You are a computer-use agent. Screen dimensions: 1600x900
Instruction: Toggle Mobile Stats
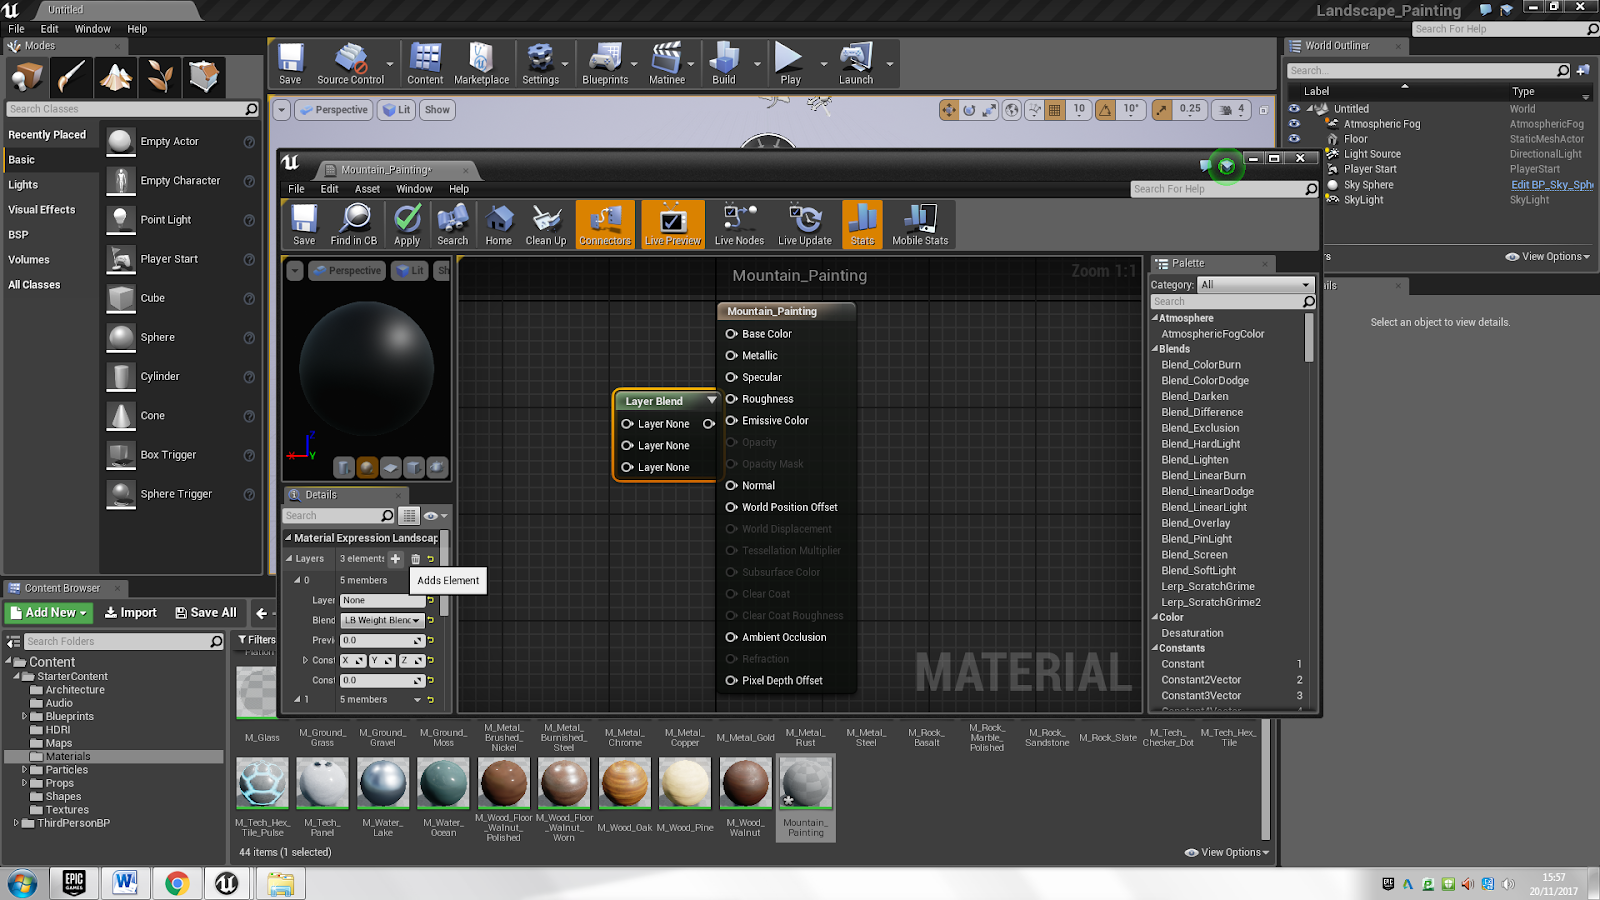(920, 224)
